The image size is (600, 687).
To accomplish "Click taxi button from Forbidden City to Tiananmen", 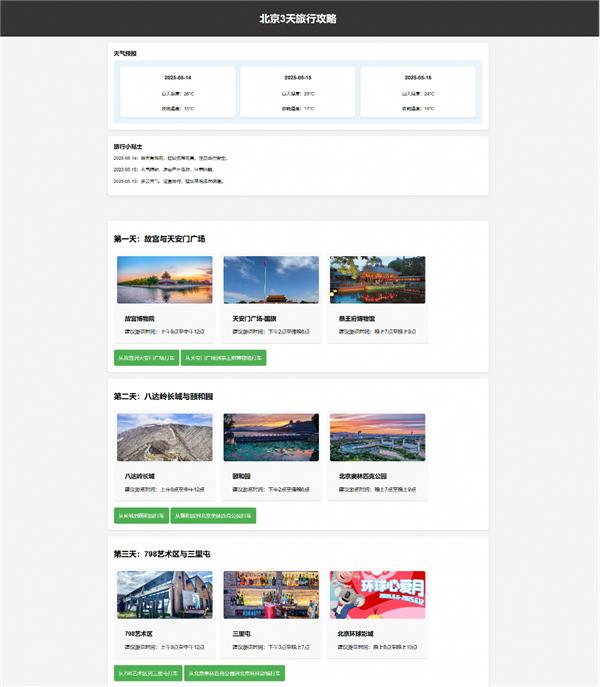I will pyautogui.click(x=146, y=358).
